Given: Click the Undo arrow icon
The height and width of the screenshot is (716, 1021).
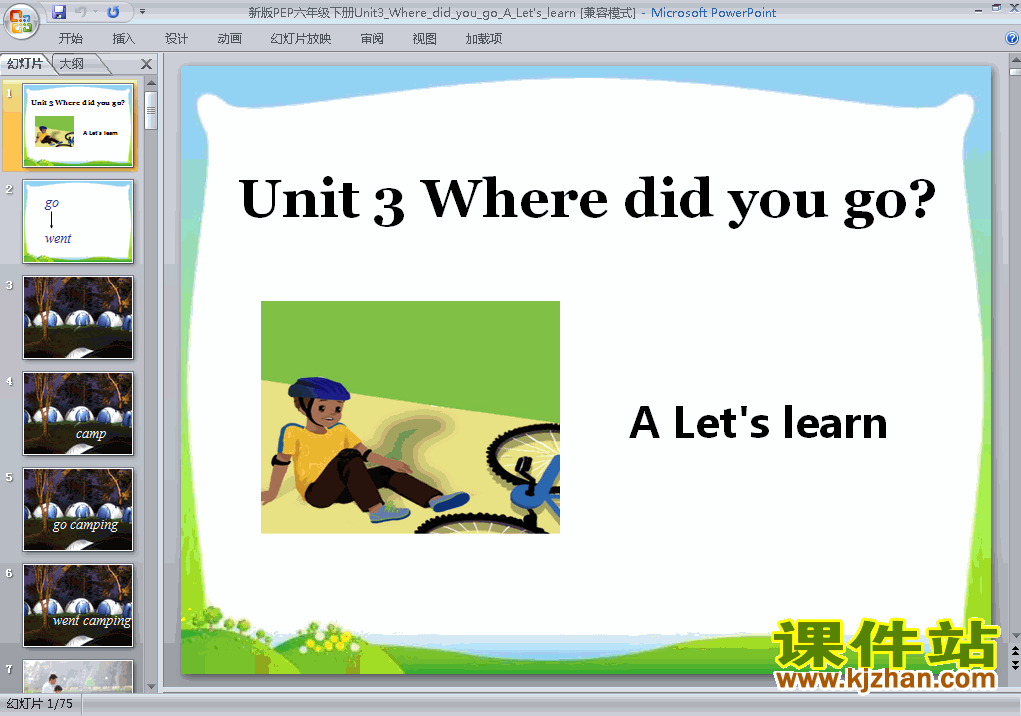Looking at the screenshot, I should (81, 12).
